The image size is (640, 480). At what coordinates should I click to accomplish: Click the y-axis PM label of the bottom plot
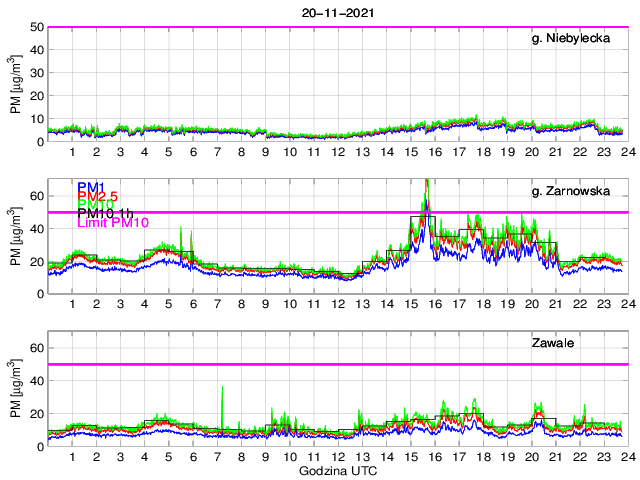(16, 390)
